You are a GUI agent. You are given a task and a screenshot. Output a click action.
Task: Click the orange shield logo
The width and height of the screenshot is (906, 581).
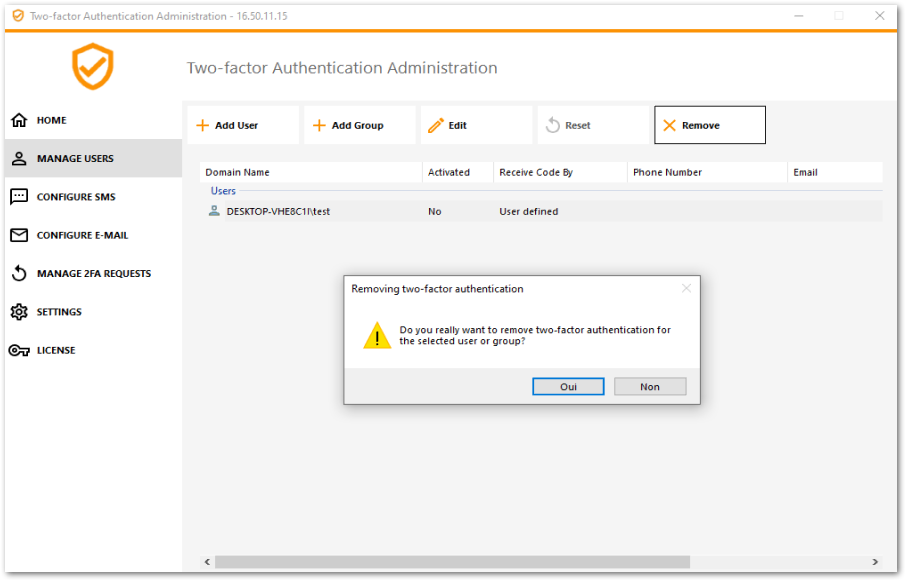pos(92,66)
